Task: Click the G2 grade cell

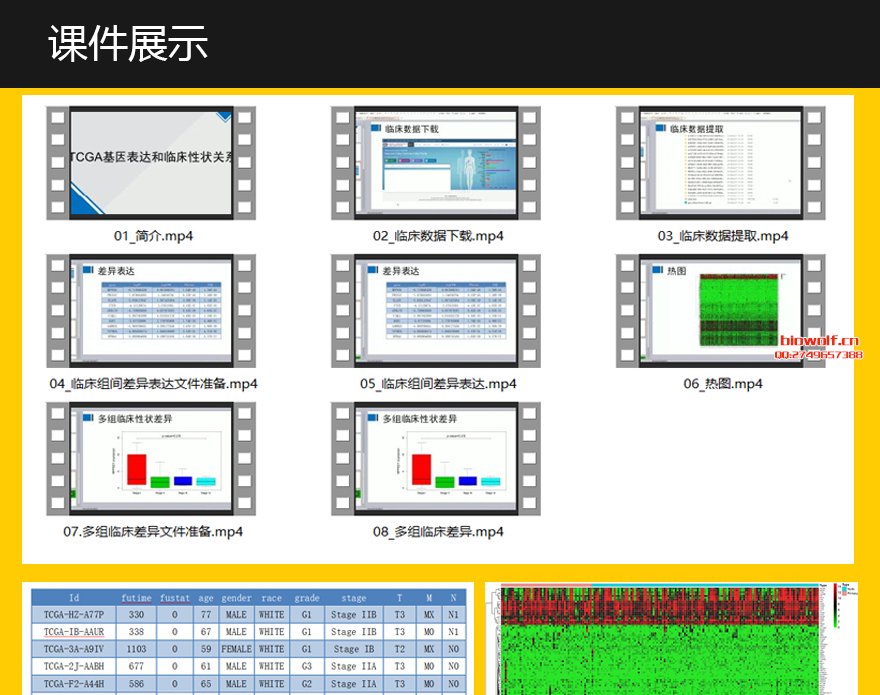Action: tap(306, 684)
